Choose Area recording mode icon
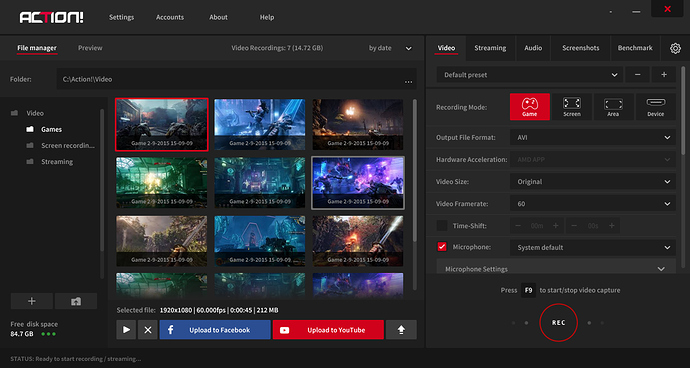 click(613, 107)
